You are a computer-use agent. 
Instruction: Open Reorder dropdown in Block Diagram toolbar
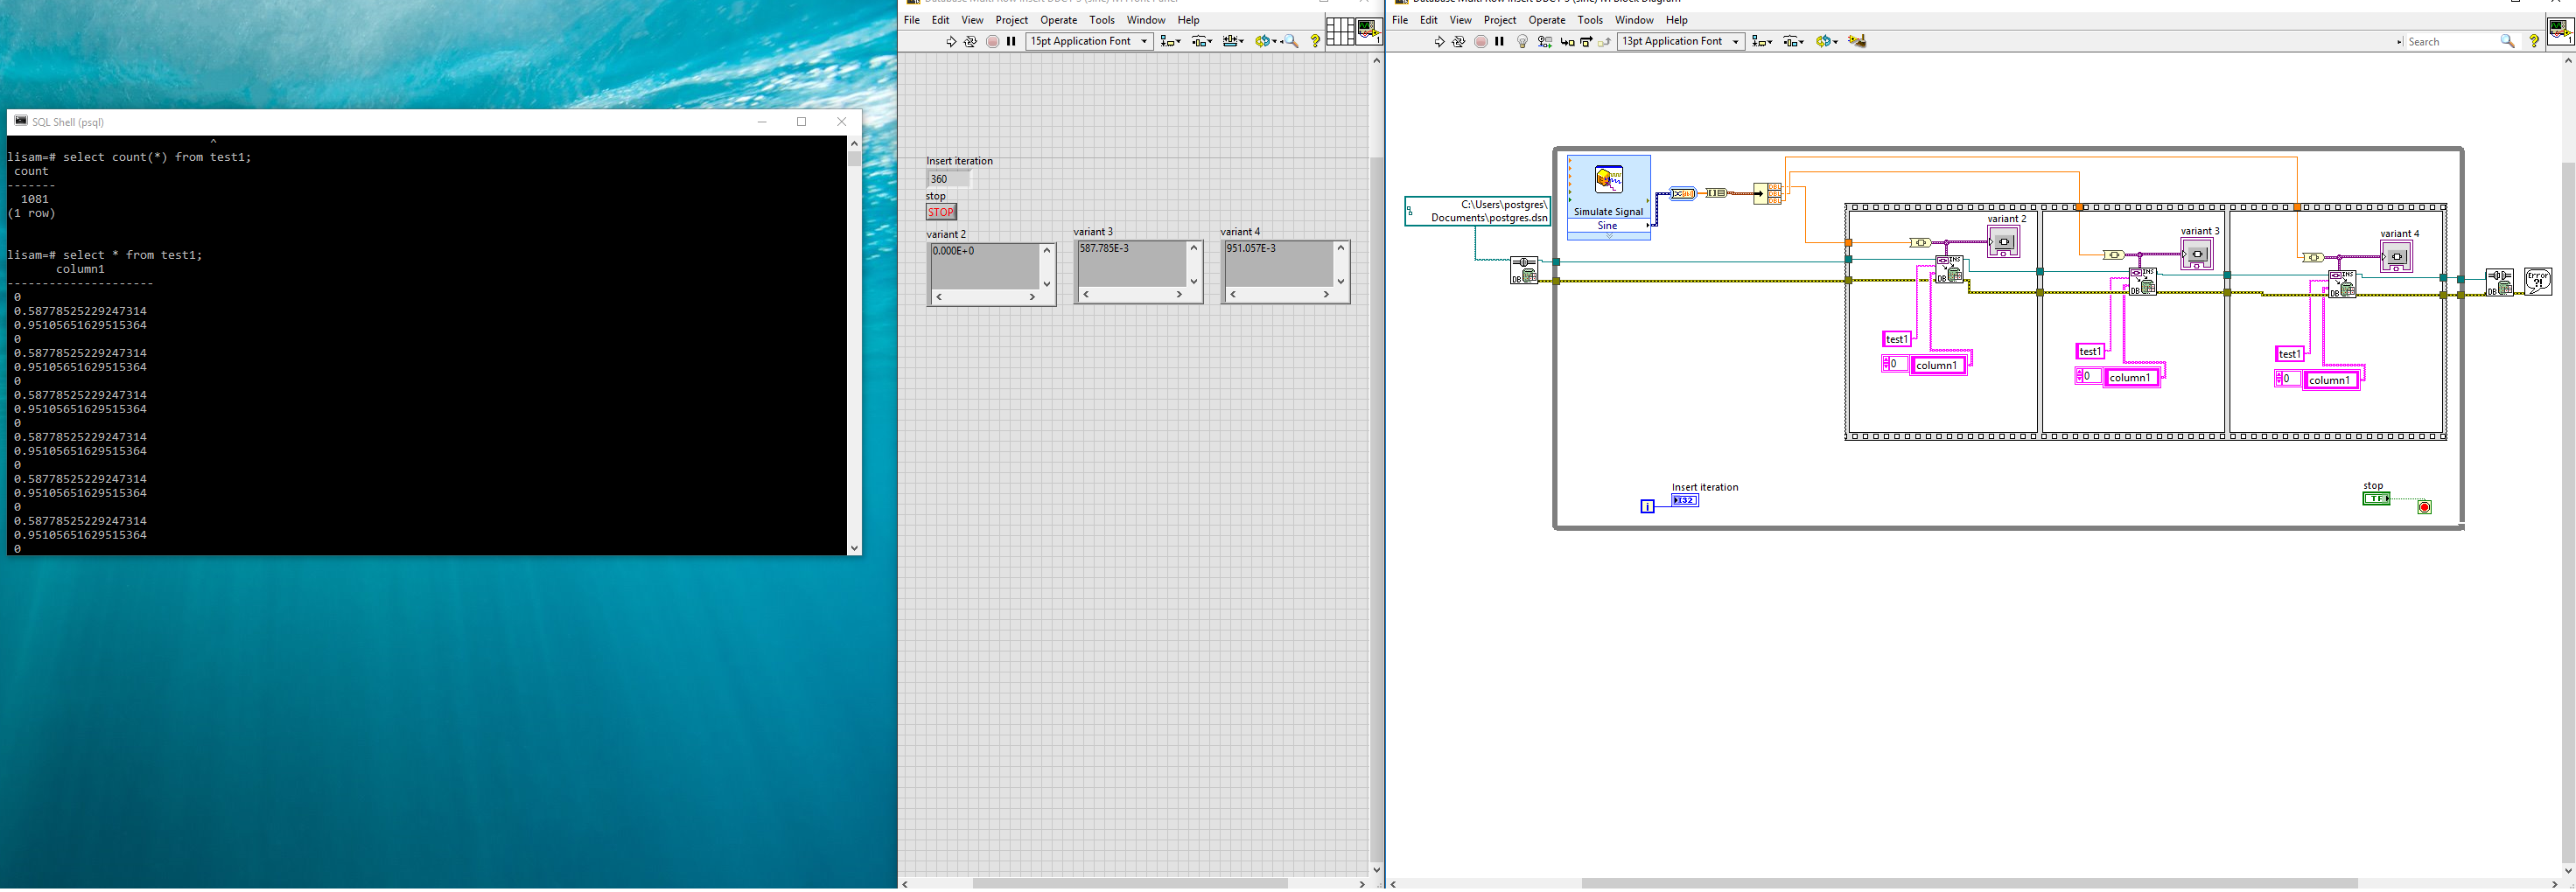coord(1827,41)
